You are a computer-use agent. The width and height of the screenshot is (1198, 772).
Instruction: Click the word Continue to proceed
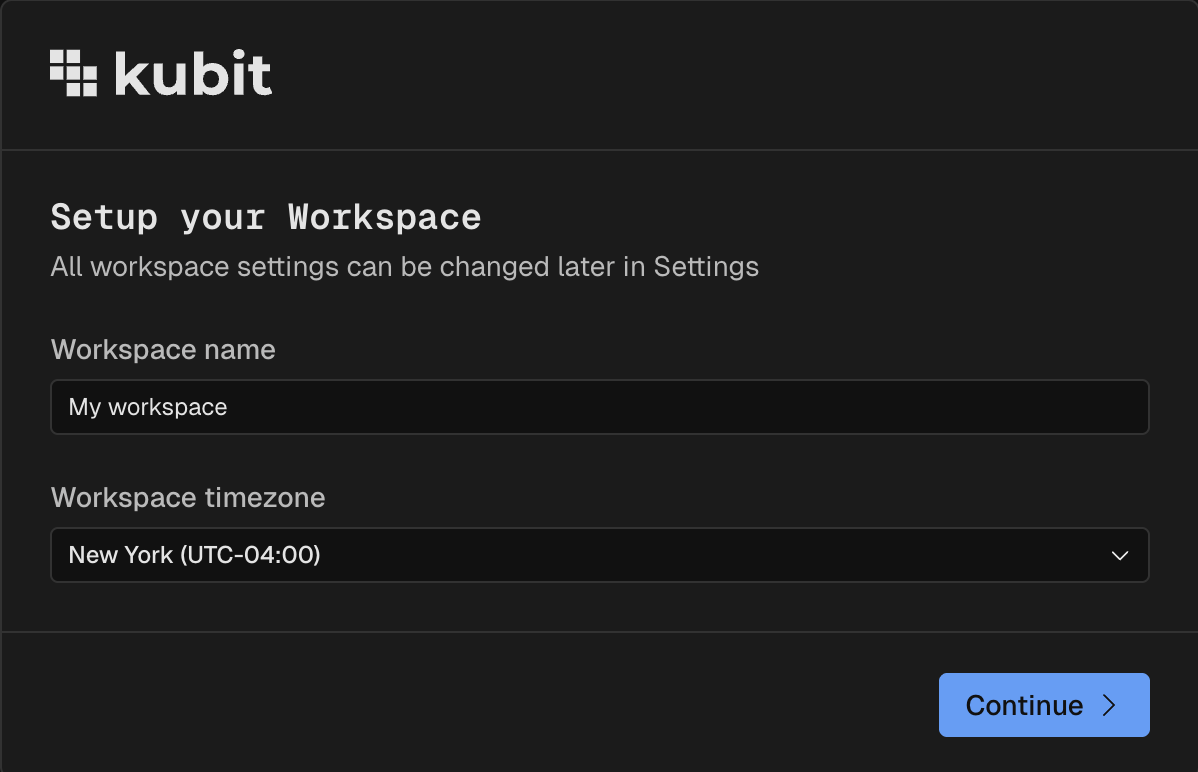pos(1024,706)
